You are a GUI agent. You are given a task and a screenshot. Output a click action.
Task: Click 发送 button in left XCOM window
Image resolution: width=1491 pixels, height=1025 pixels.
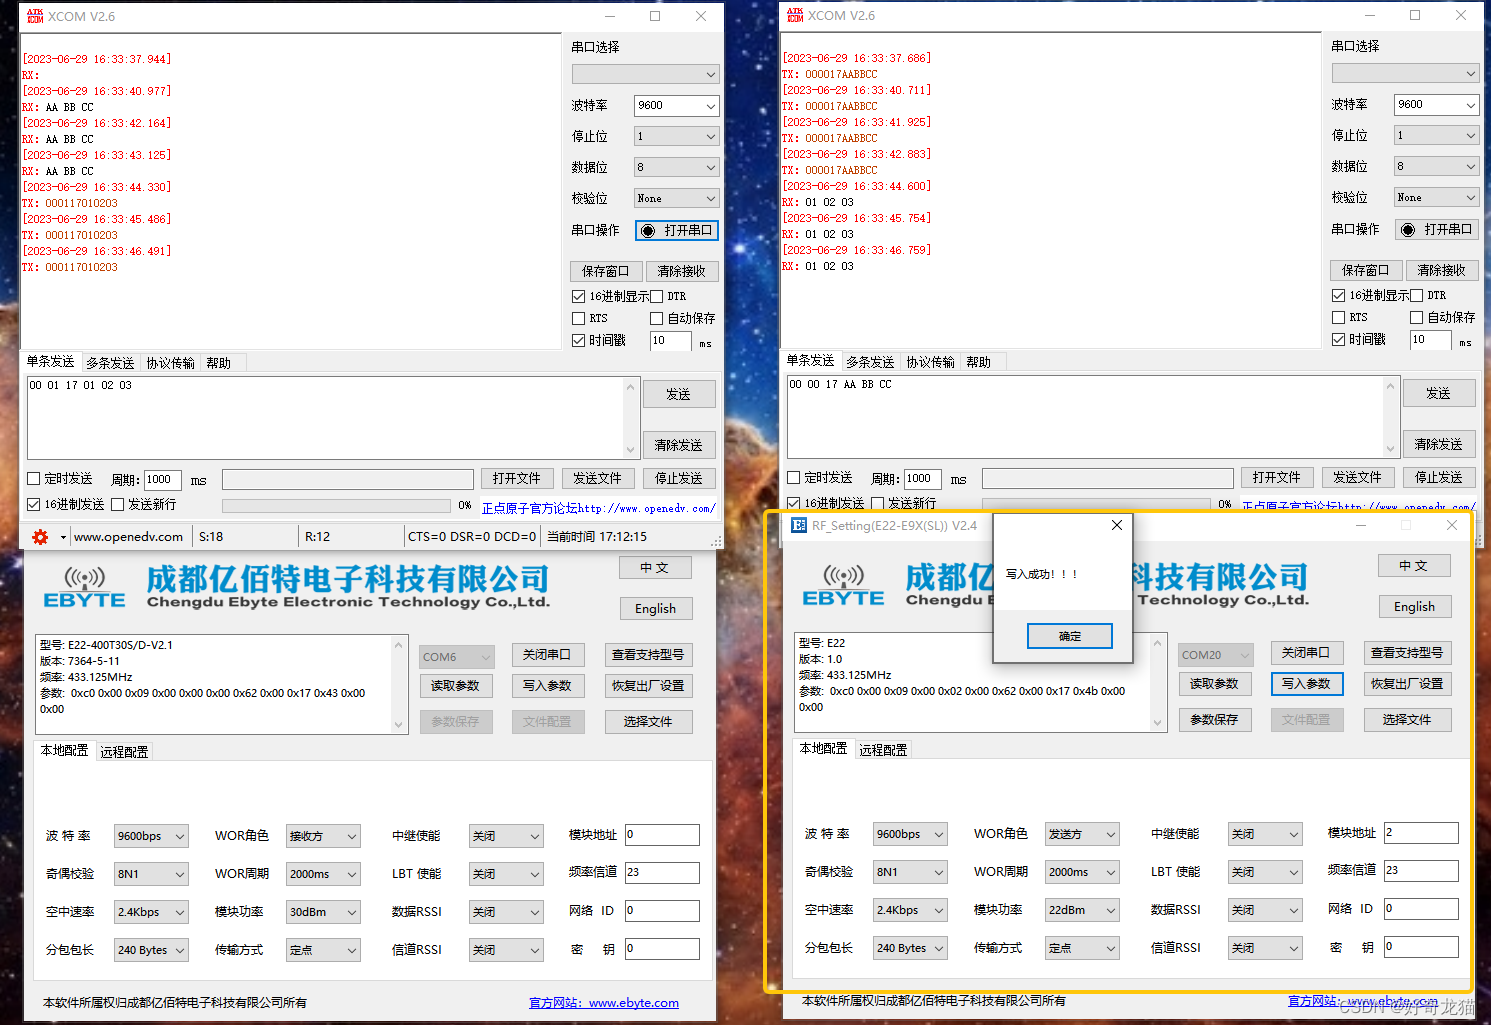click(x=679, y=394)
